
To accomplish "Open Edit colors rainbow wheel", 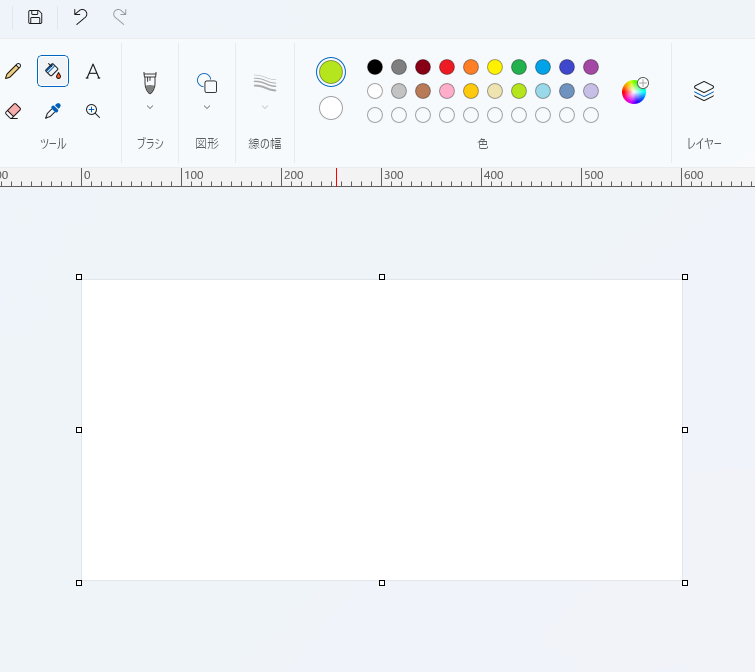I will pyautogui.click(x=635, y=91).
